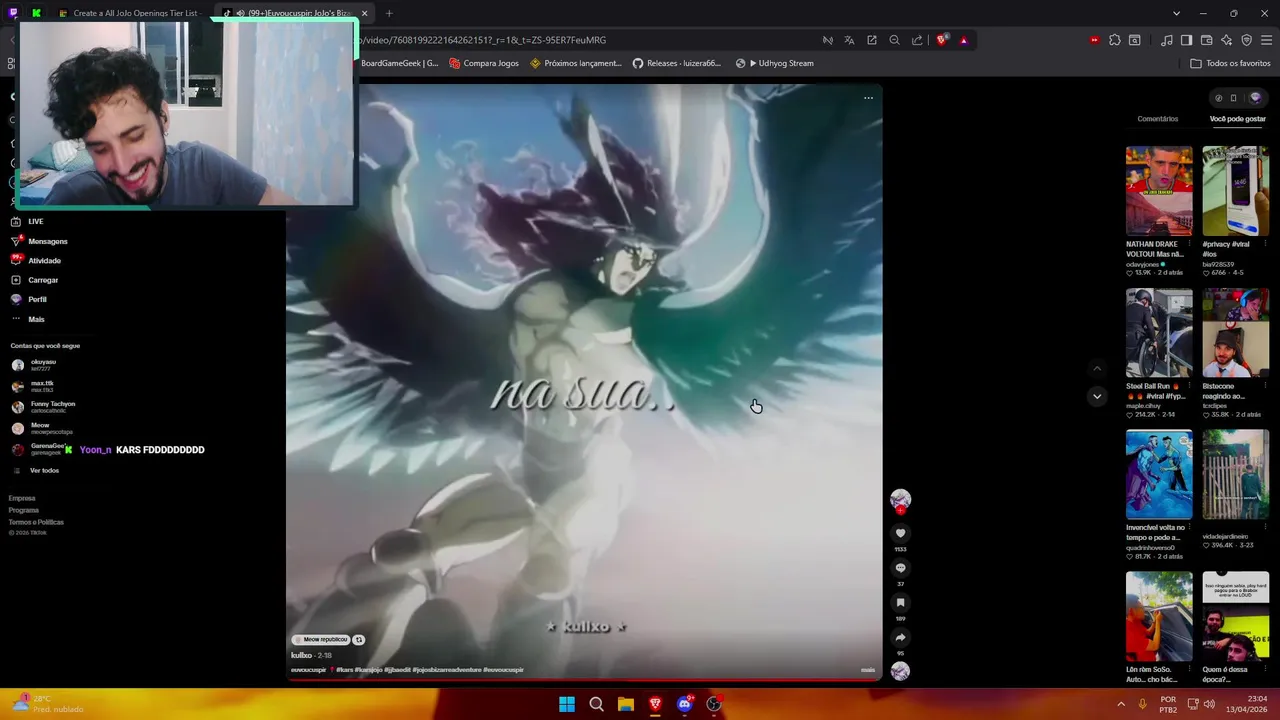The width and height of the screenshot is (1280, 720).
Task: Open the Leo AI sparkle icon
Action: pyautogui.click(x=1226, y=40)
